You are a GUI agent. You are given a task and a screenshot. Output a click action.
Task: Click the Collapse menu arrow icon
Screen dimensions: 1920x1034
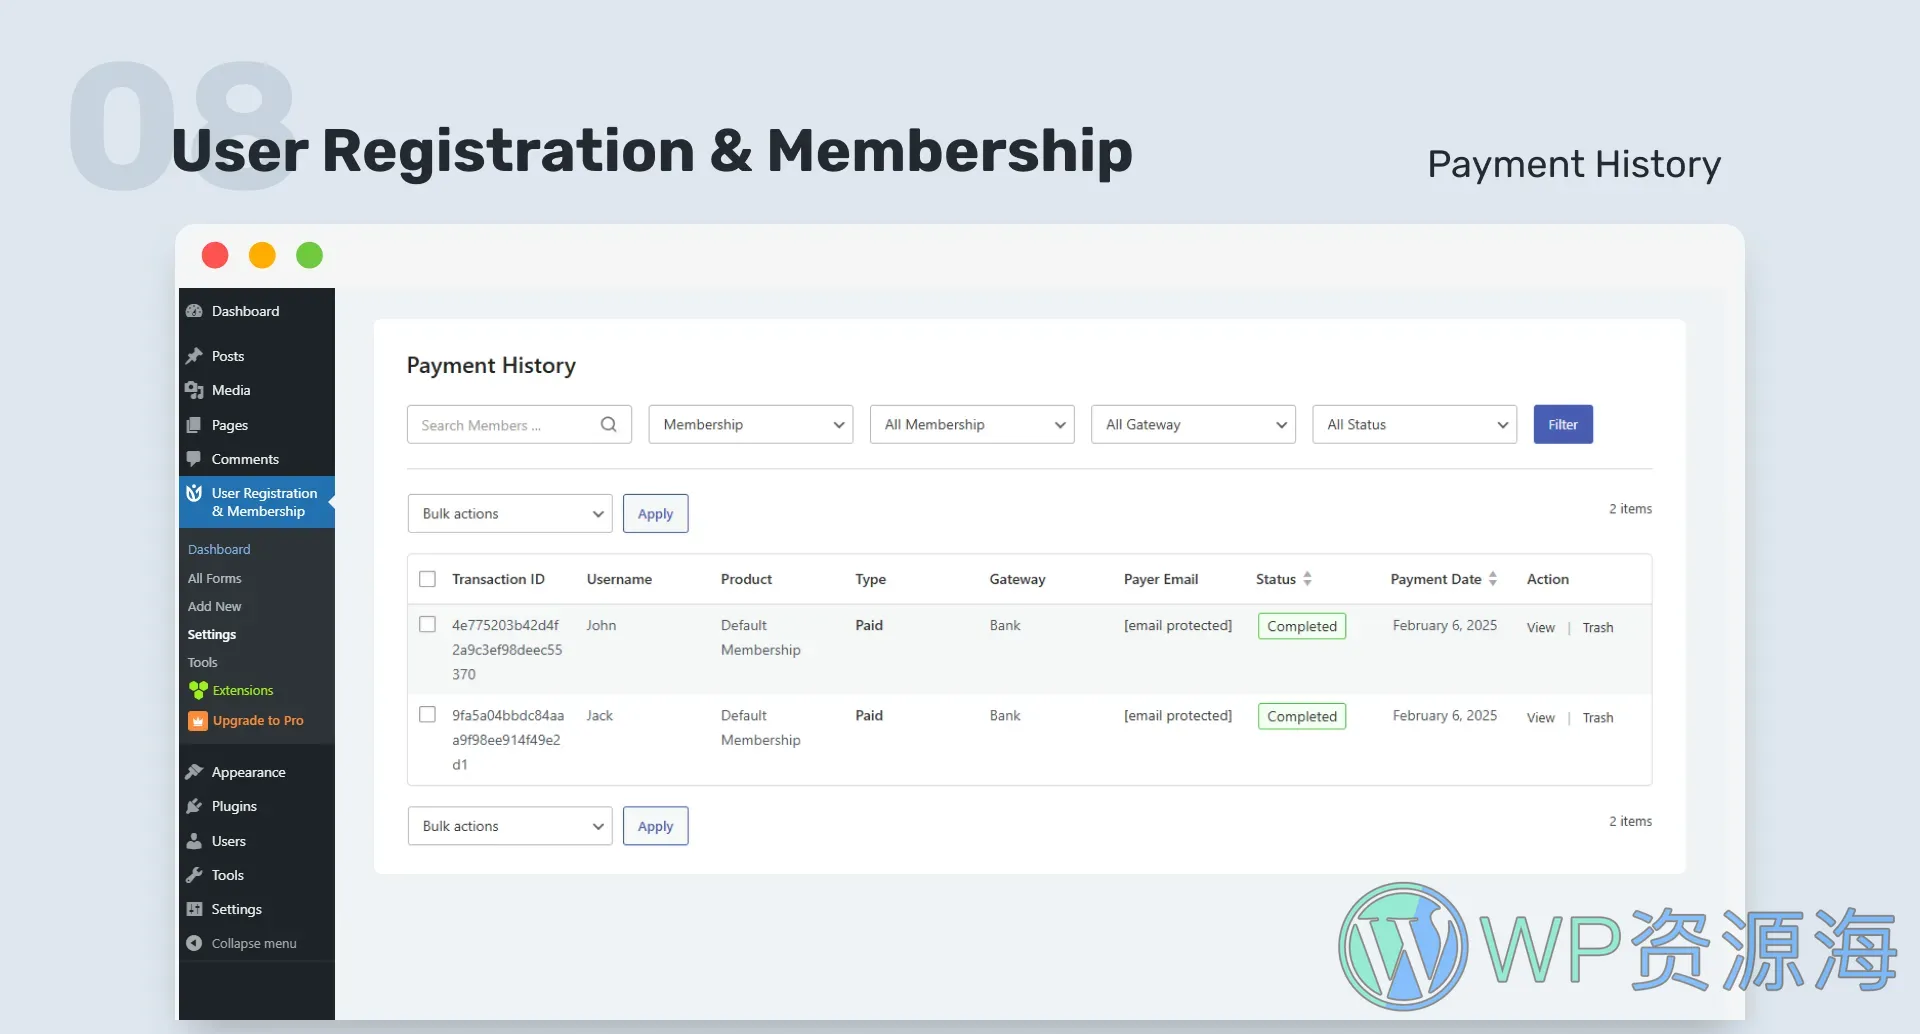194,943
